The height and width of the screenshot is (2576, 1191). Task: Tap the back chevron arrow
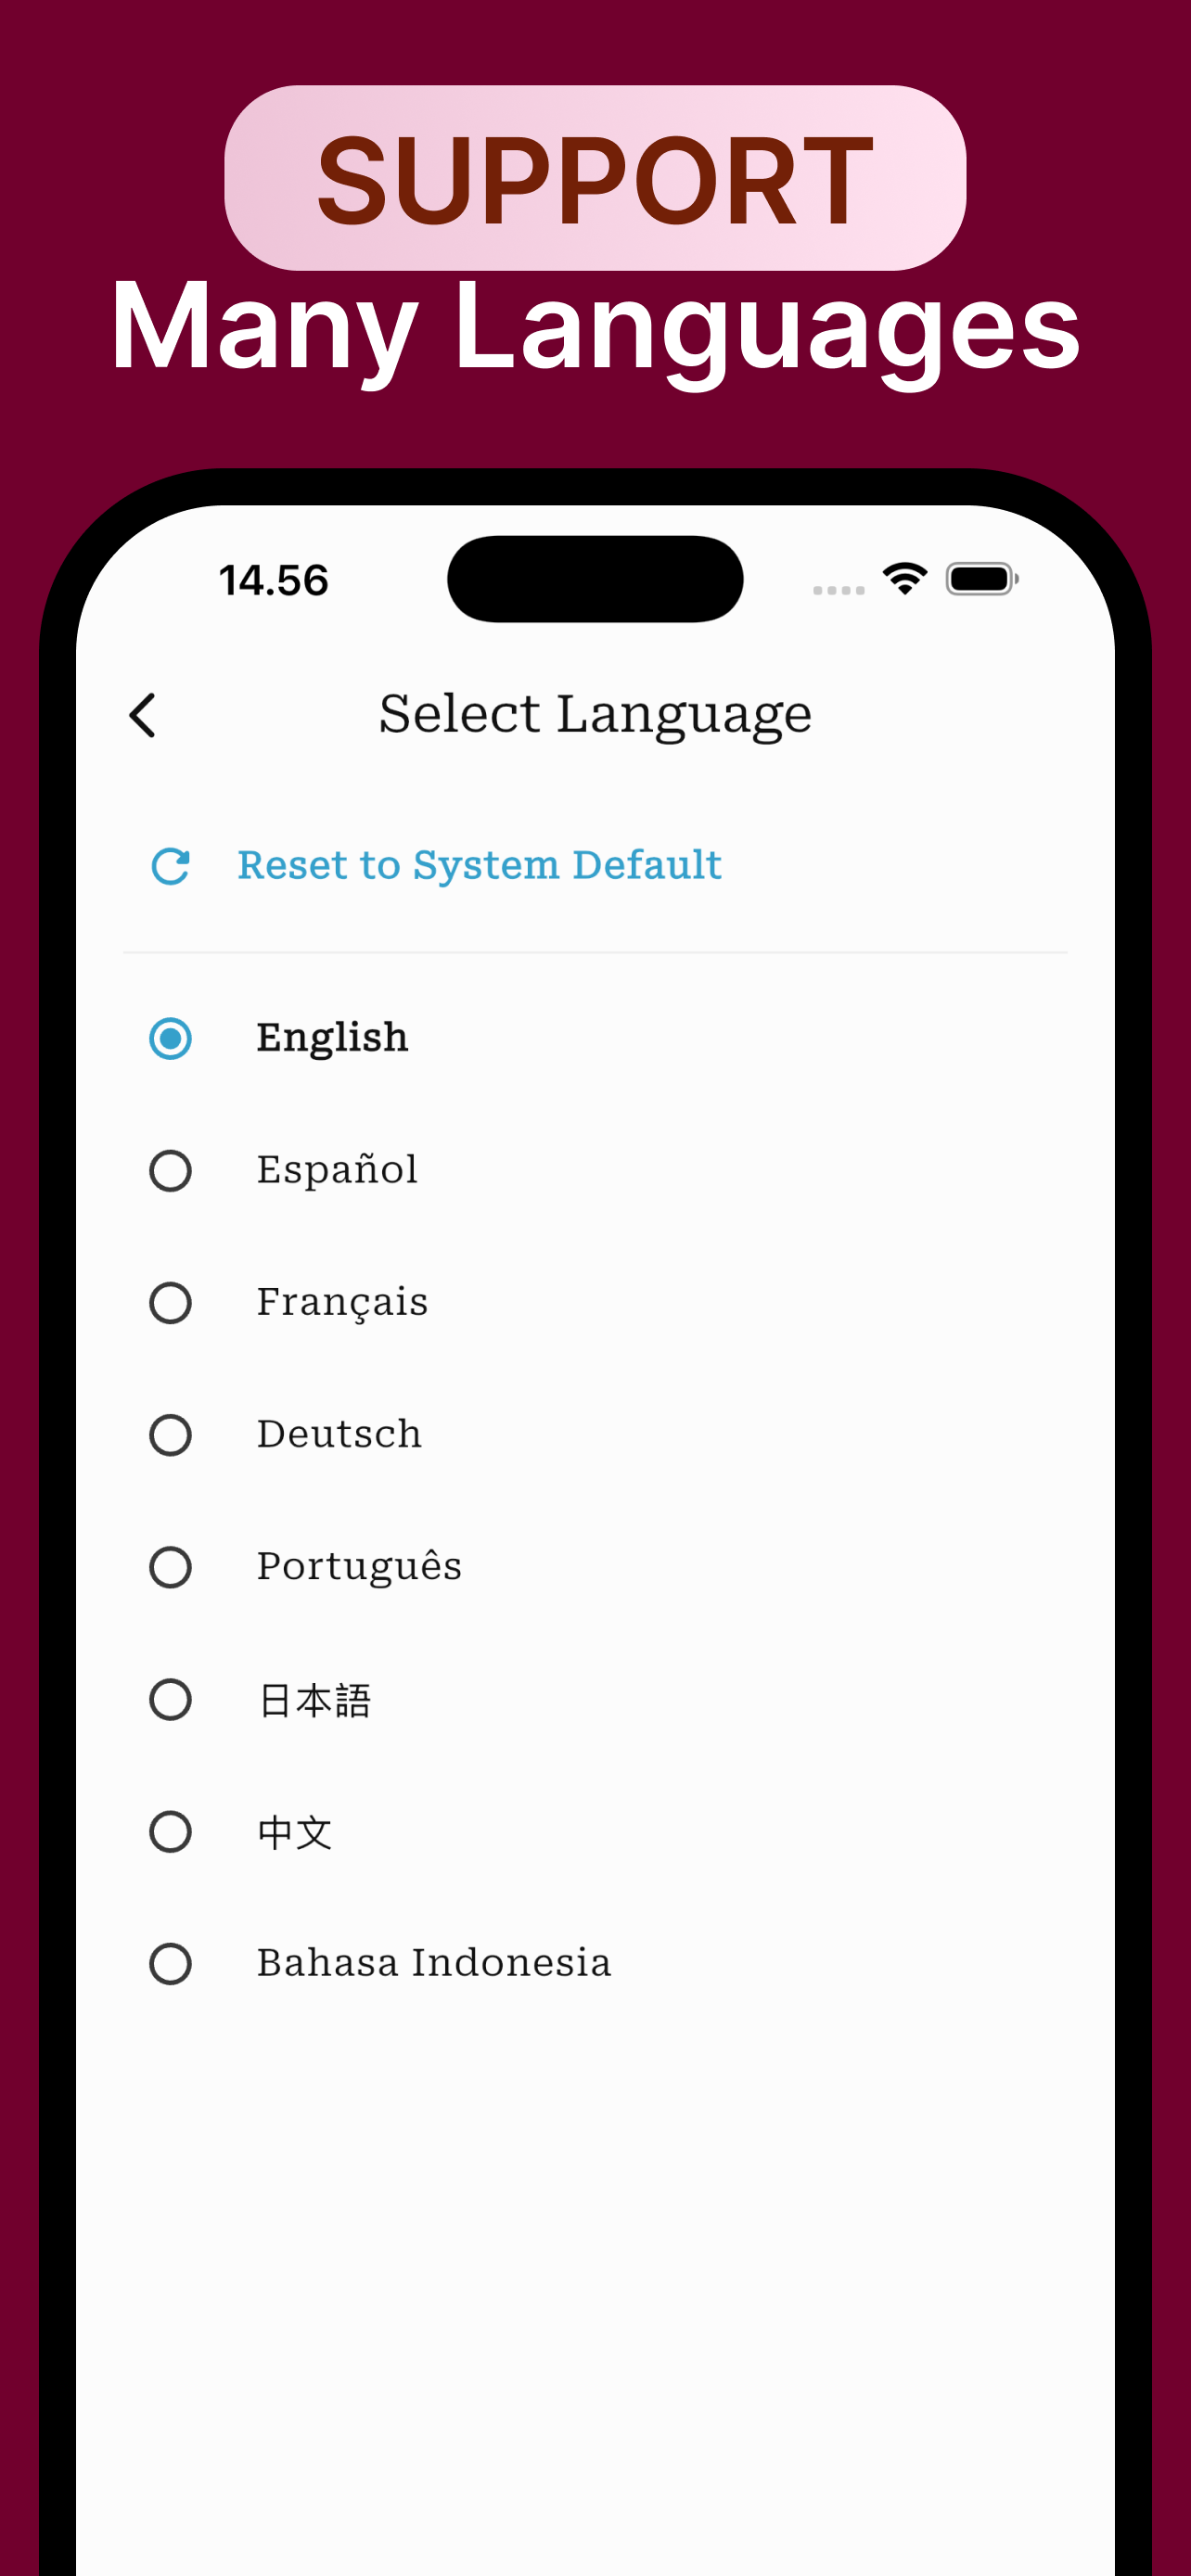coord(143,716)
